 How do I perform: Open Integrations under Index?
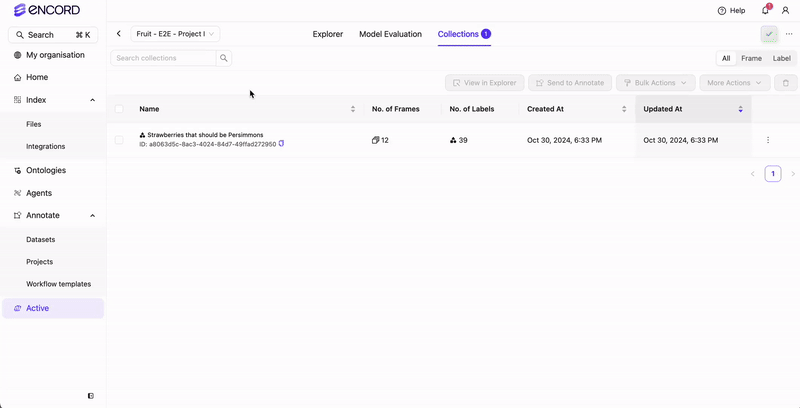point(45,146)
